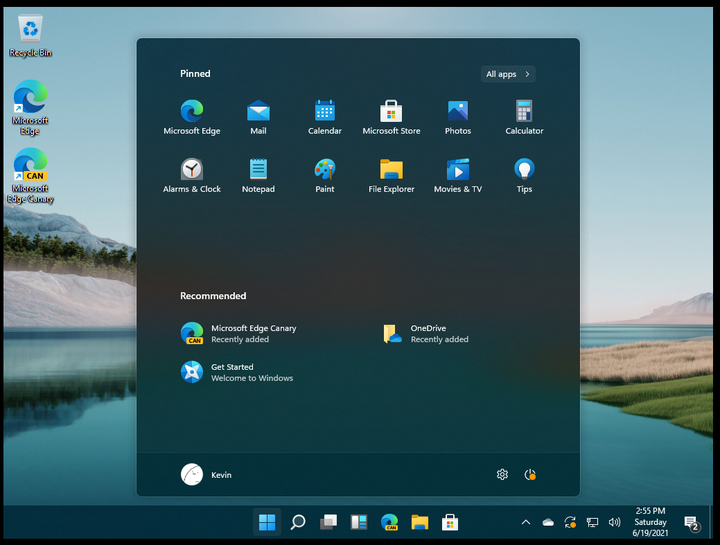This screenshot has height=545, width=720.
Task: Open recommended Microsoft Edge Canary item
Action: (x=239, y=333)
